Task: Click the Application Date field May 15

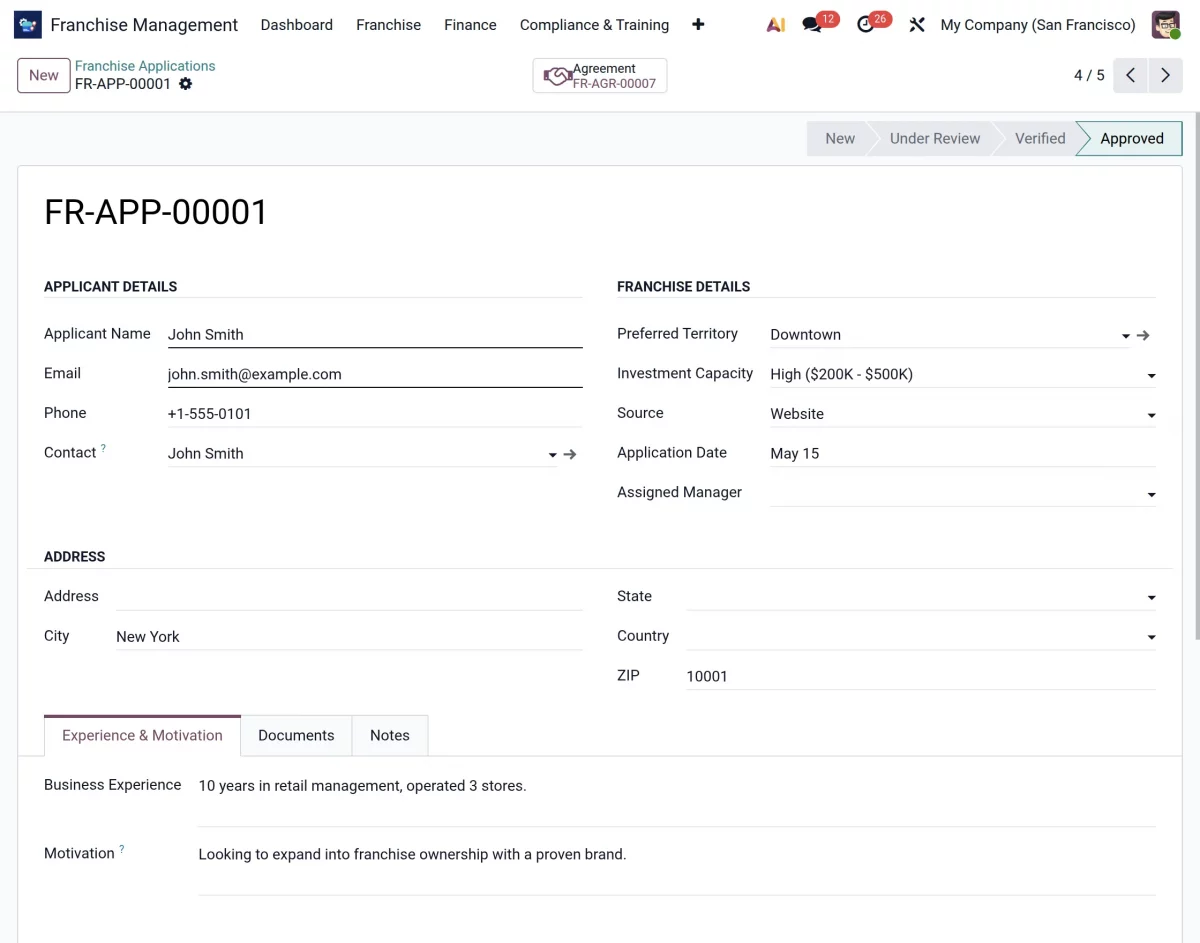Action: pos(963,454)
